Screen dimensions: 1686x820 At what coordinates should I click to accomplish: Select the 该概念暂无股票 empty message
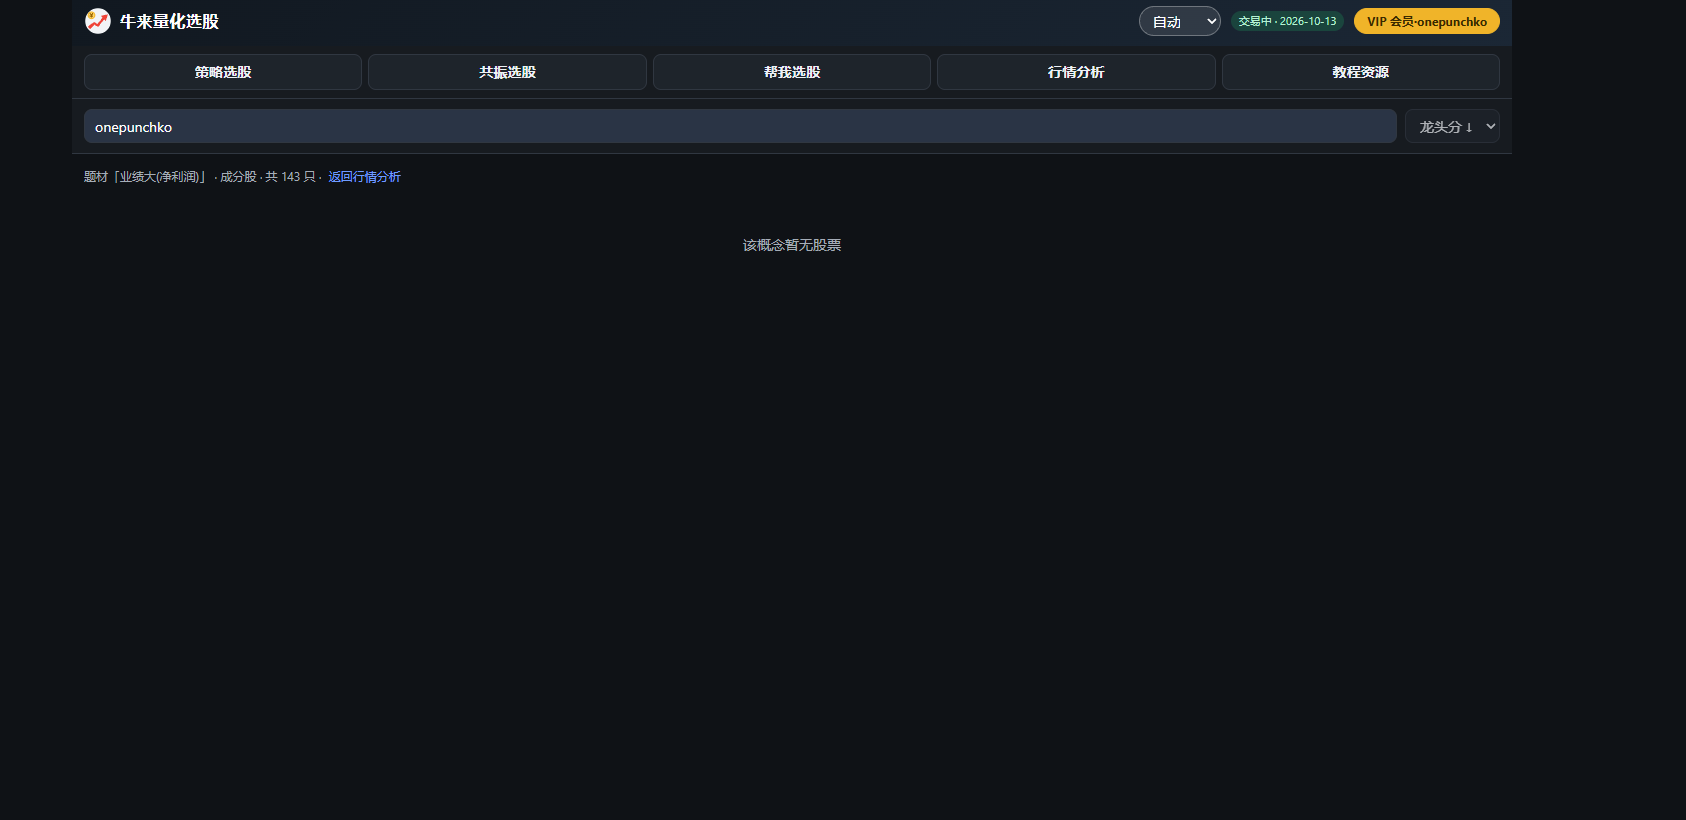point(792,245)
